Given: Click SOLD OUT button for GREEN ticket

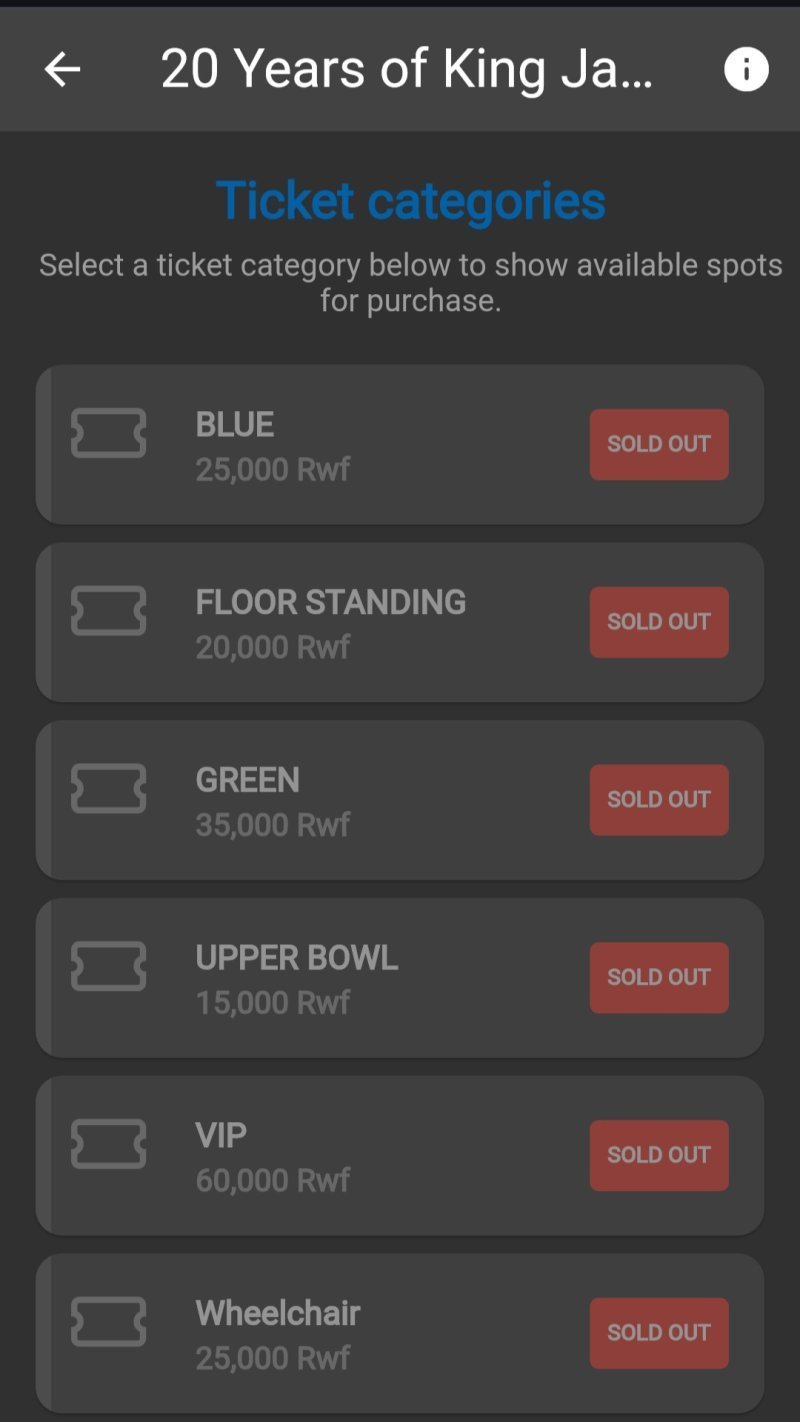Looking at the screenshot, I should tap(659, 800).
